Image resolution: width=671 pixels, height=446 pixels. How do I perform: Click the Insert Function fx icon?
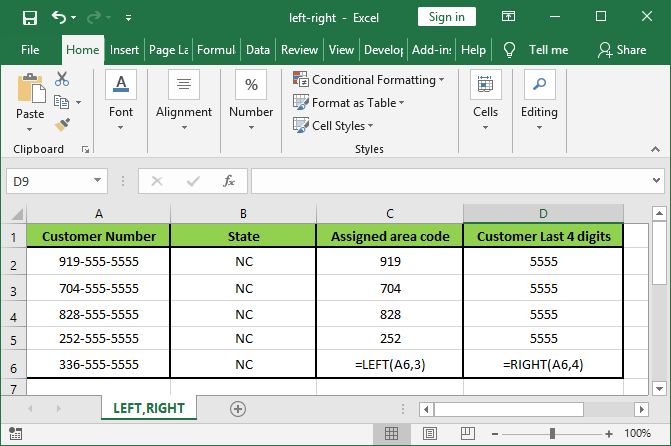[229, 181]
